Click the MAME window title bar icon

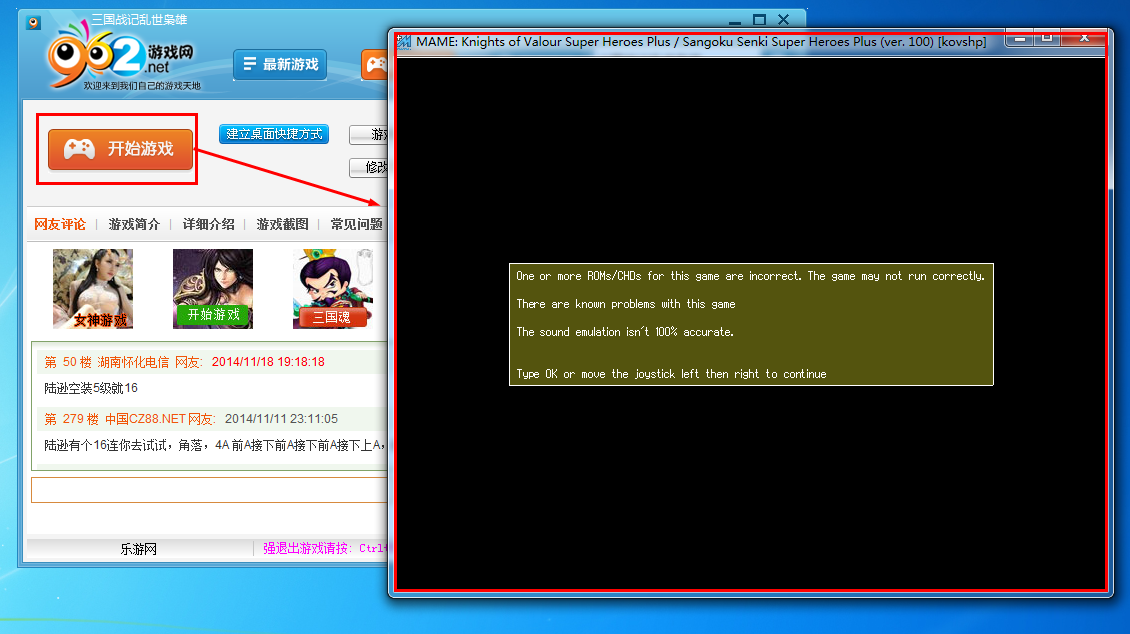[x=404, y=42]
